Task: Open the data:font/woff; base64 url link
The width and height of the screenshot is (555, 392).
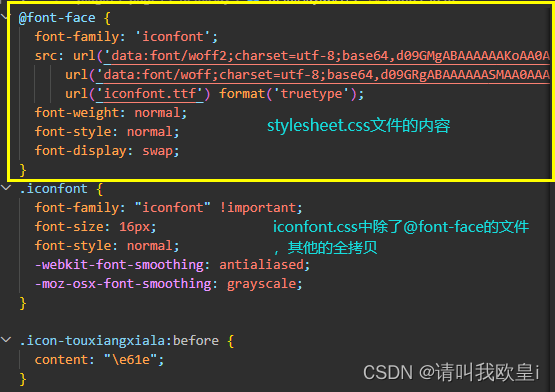Action: click(322, 75)
